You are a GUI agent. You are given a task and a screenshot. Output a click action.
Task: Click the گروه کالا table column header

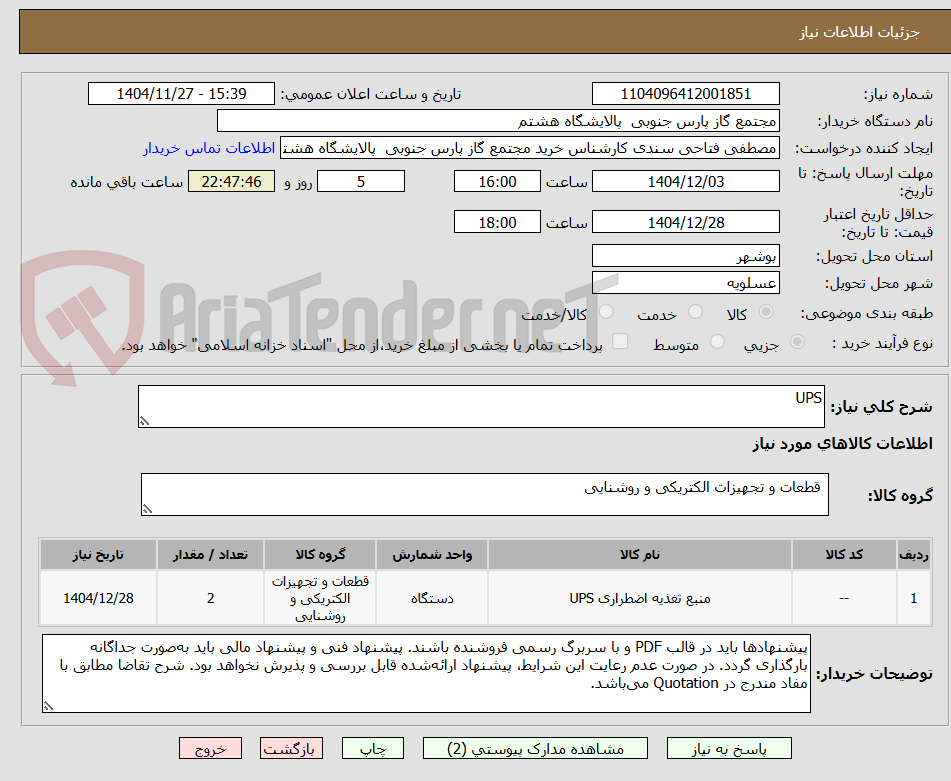point(320,554)
